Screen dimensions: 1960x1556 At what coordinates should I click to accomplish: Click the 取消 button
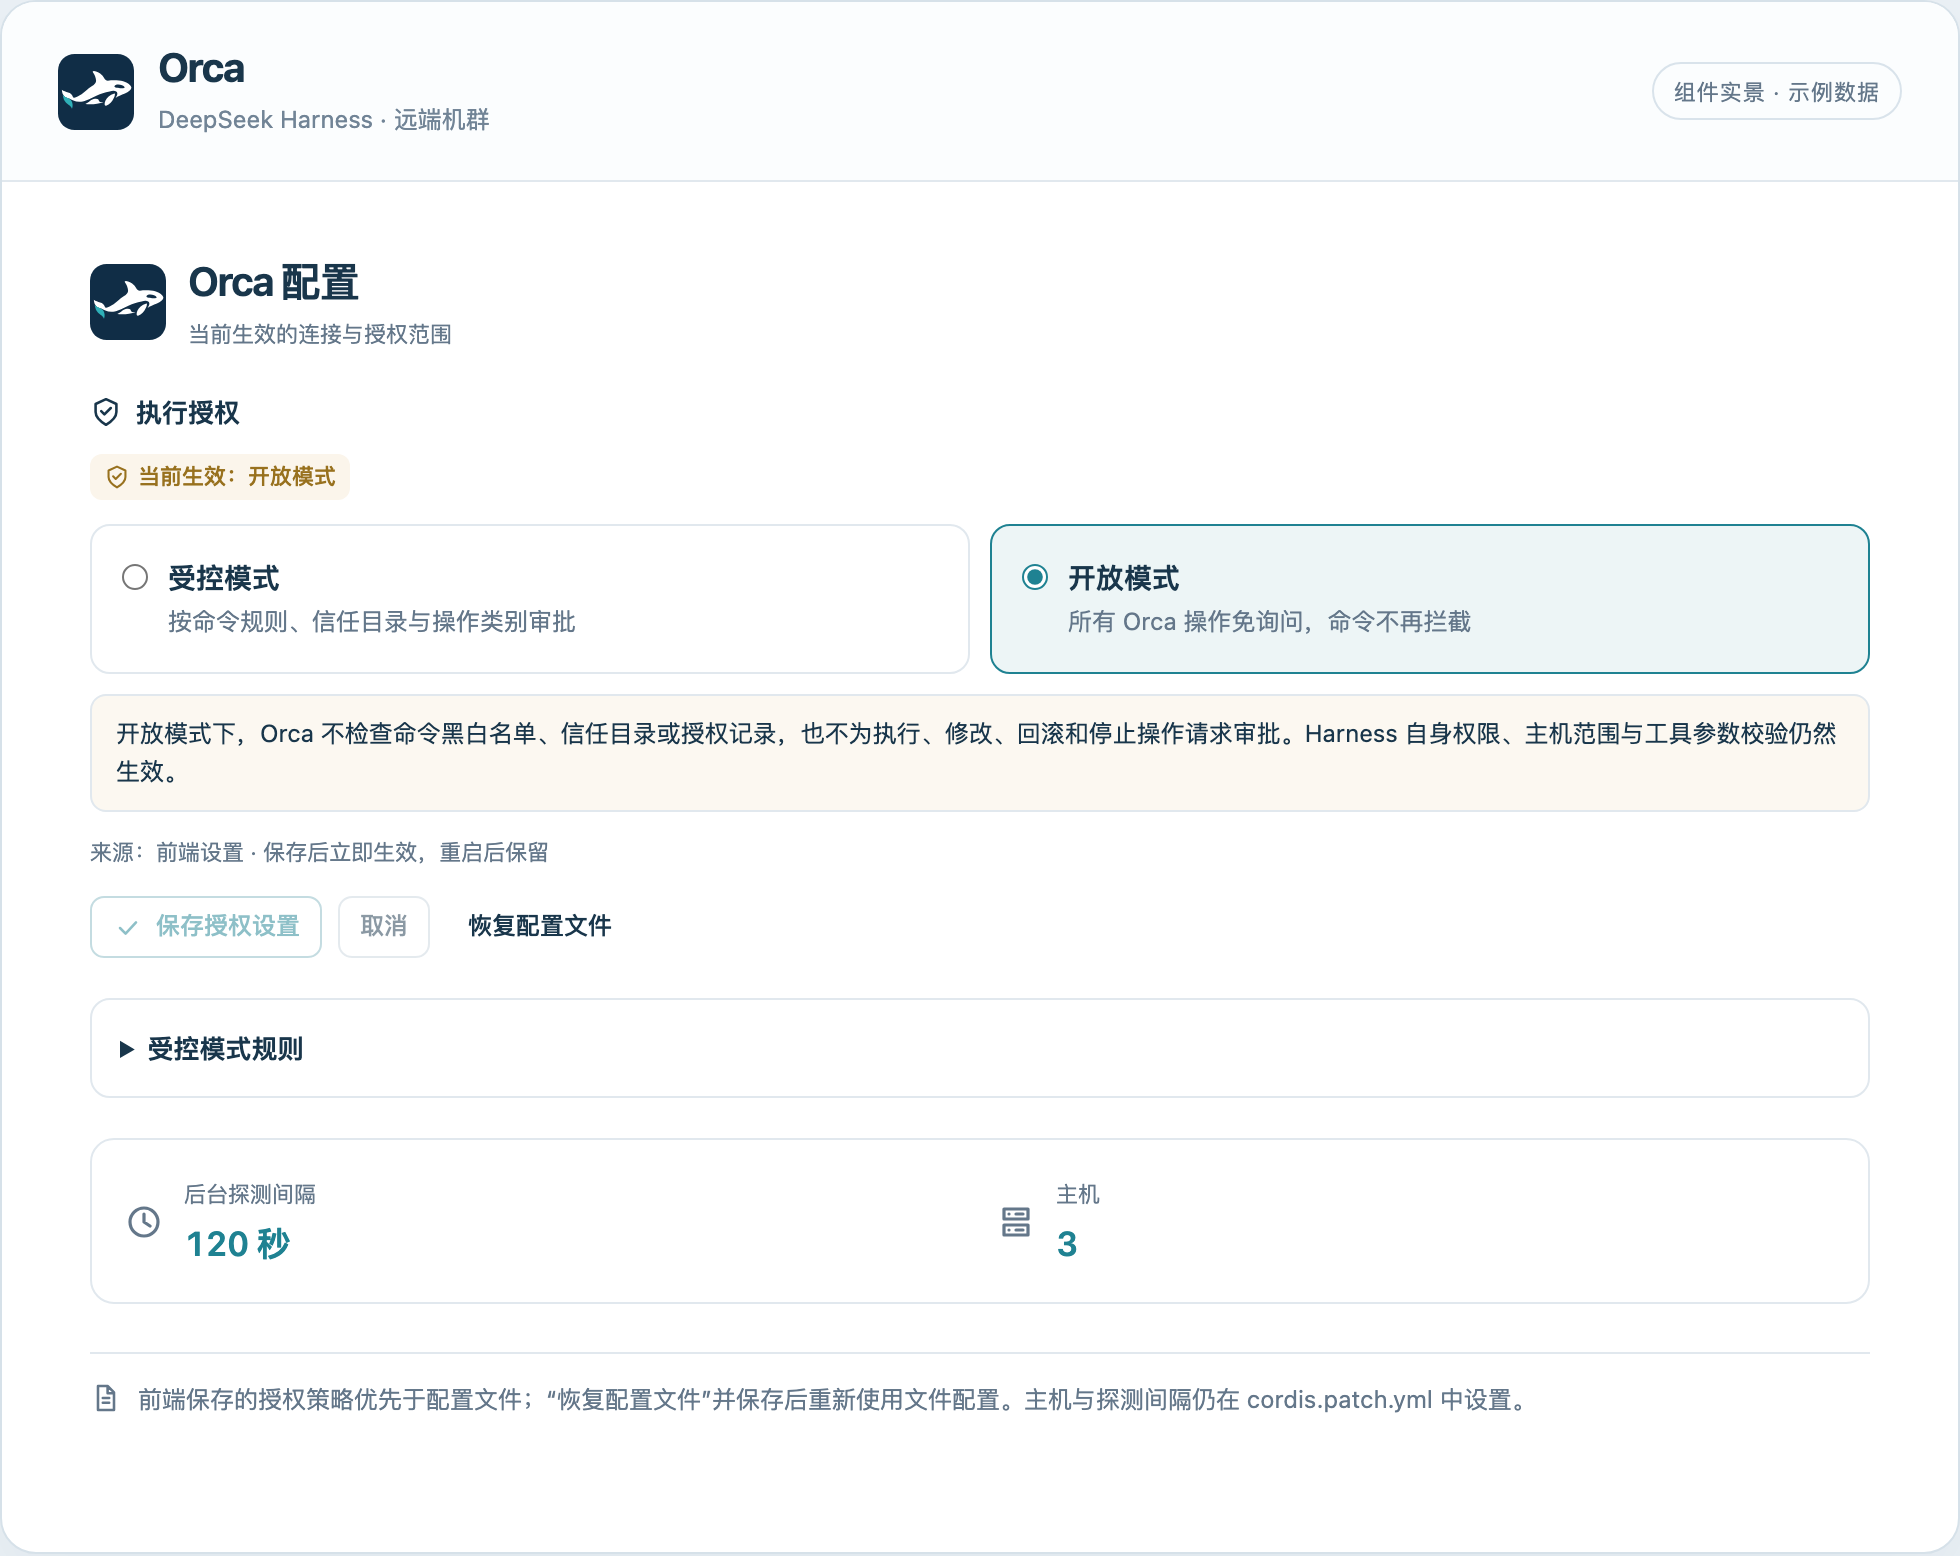[384, 927]
